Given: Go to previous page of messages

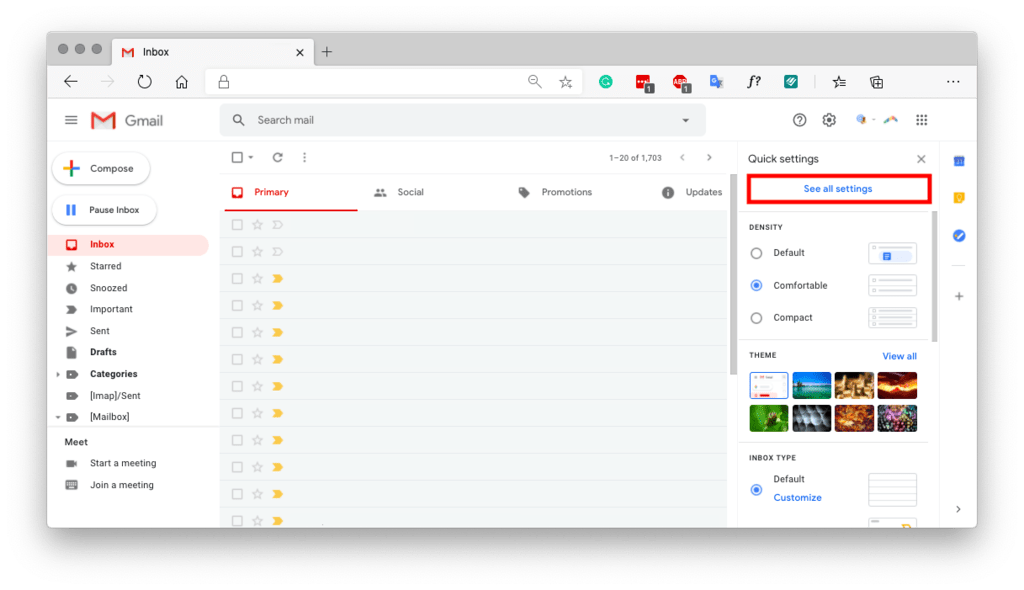Looking at the screenshot, I should (x=682, y=157).
